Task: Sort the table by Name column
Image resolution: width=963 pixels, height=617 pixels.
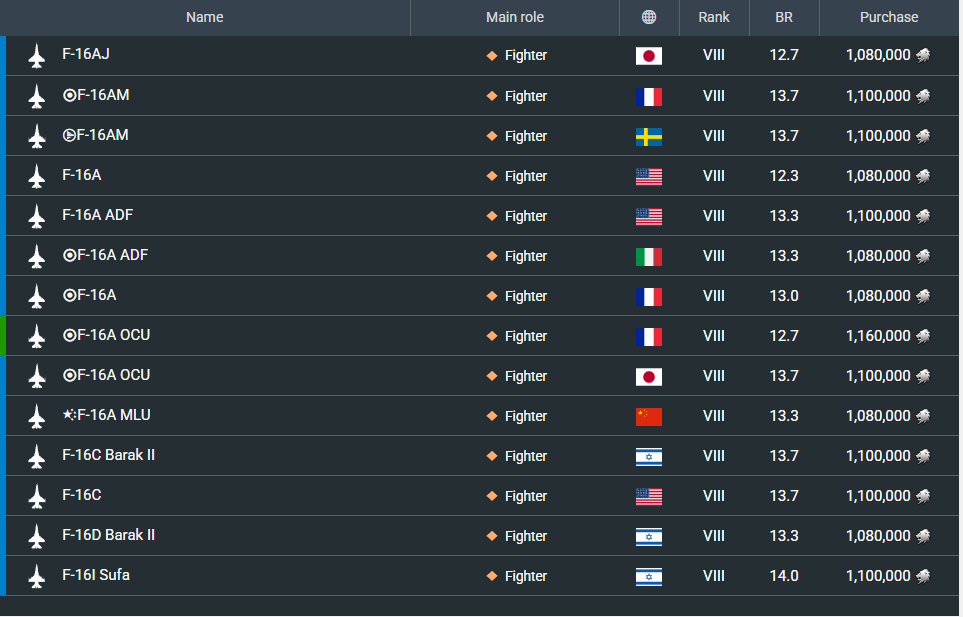Action: click(205, 17)
